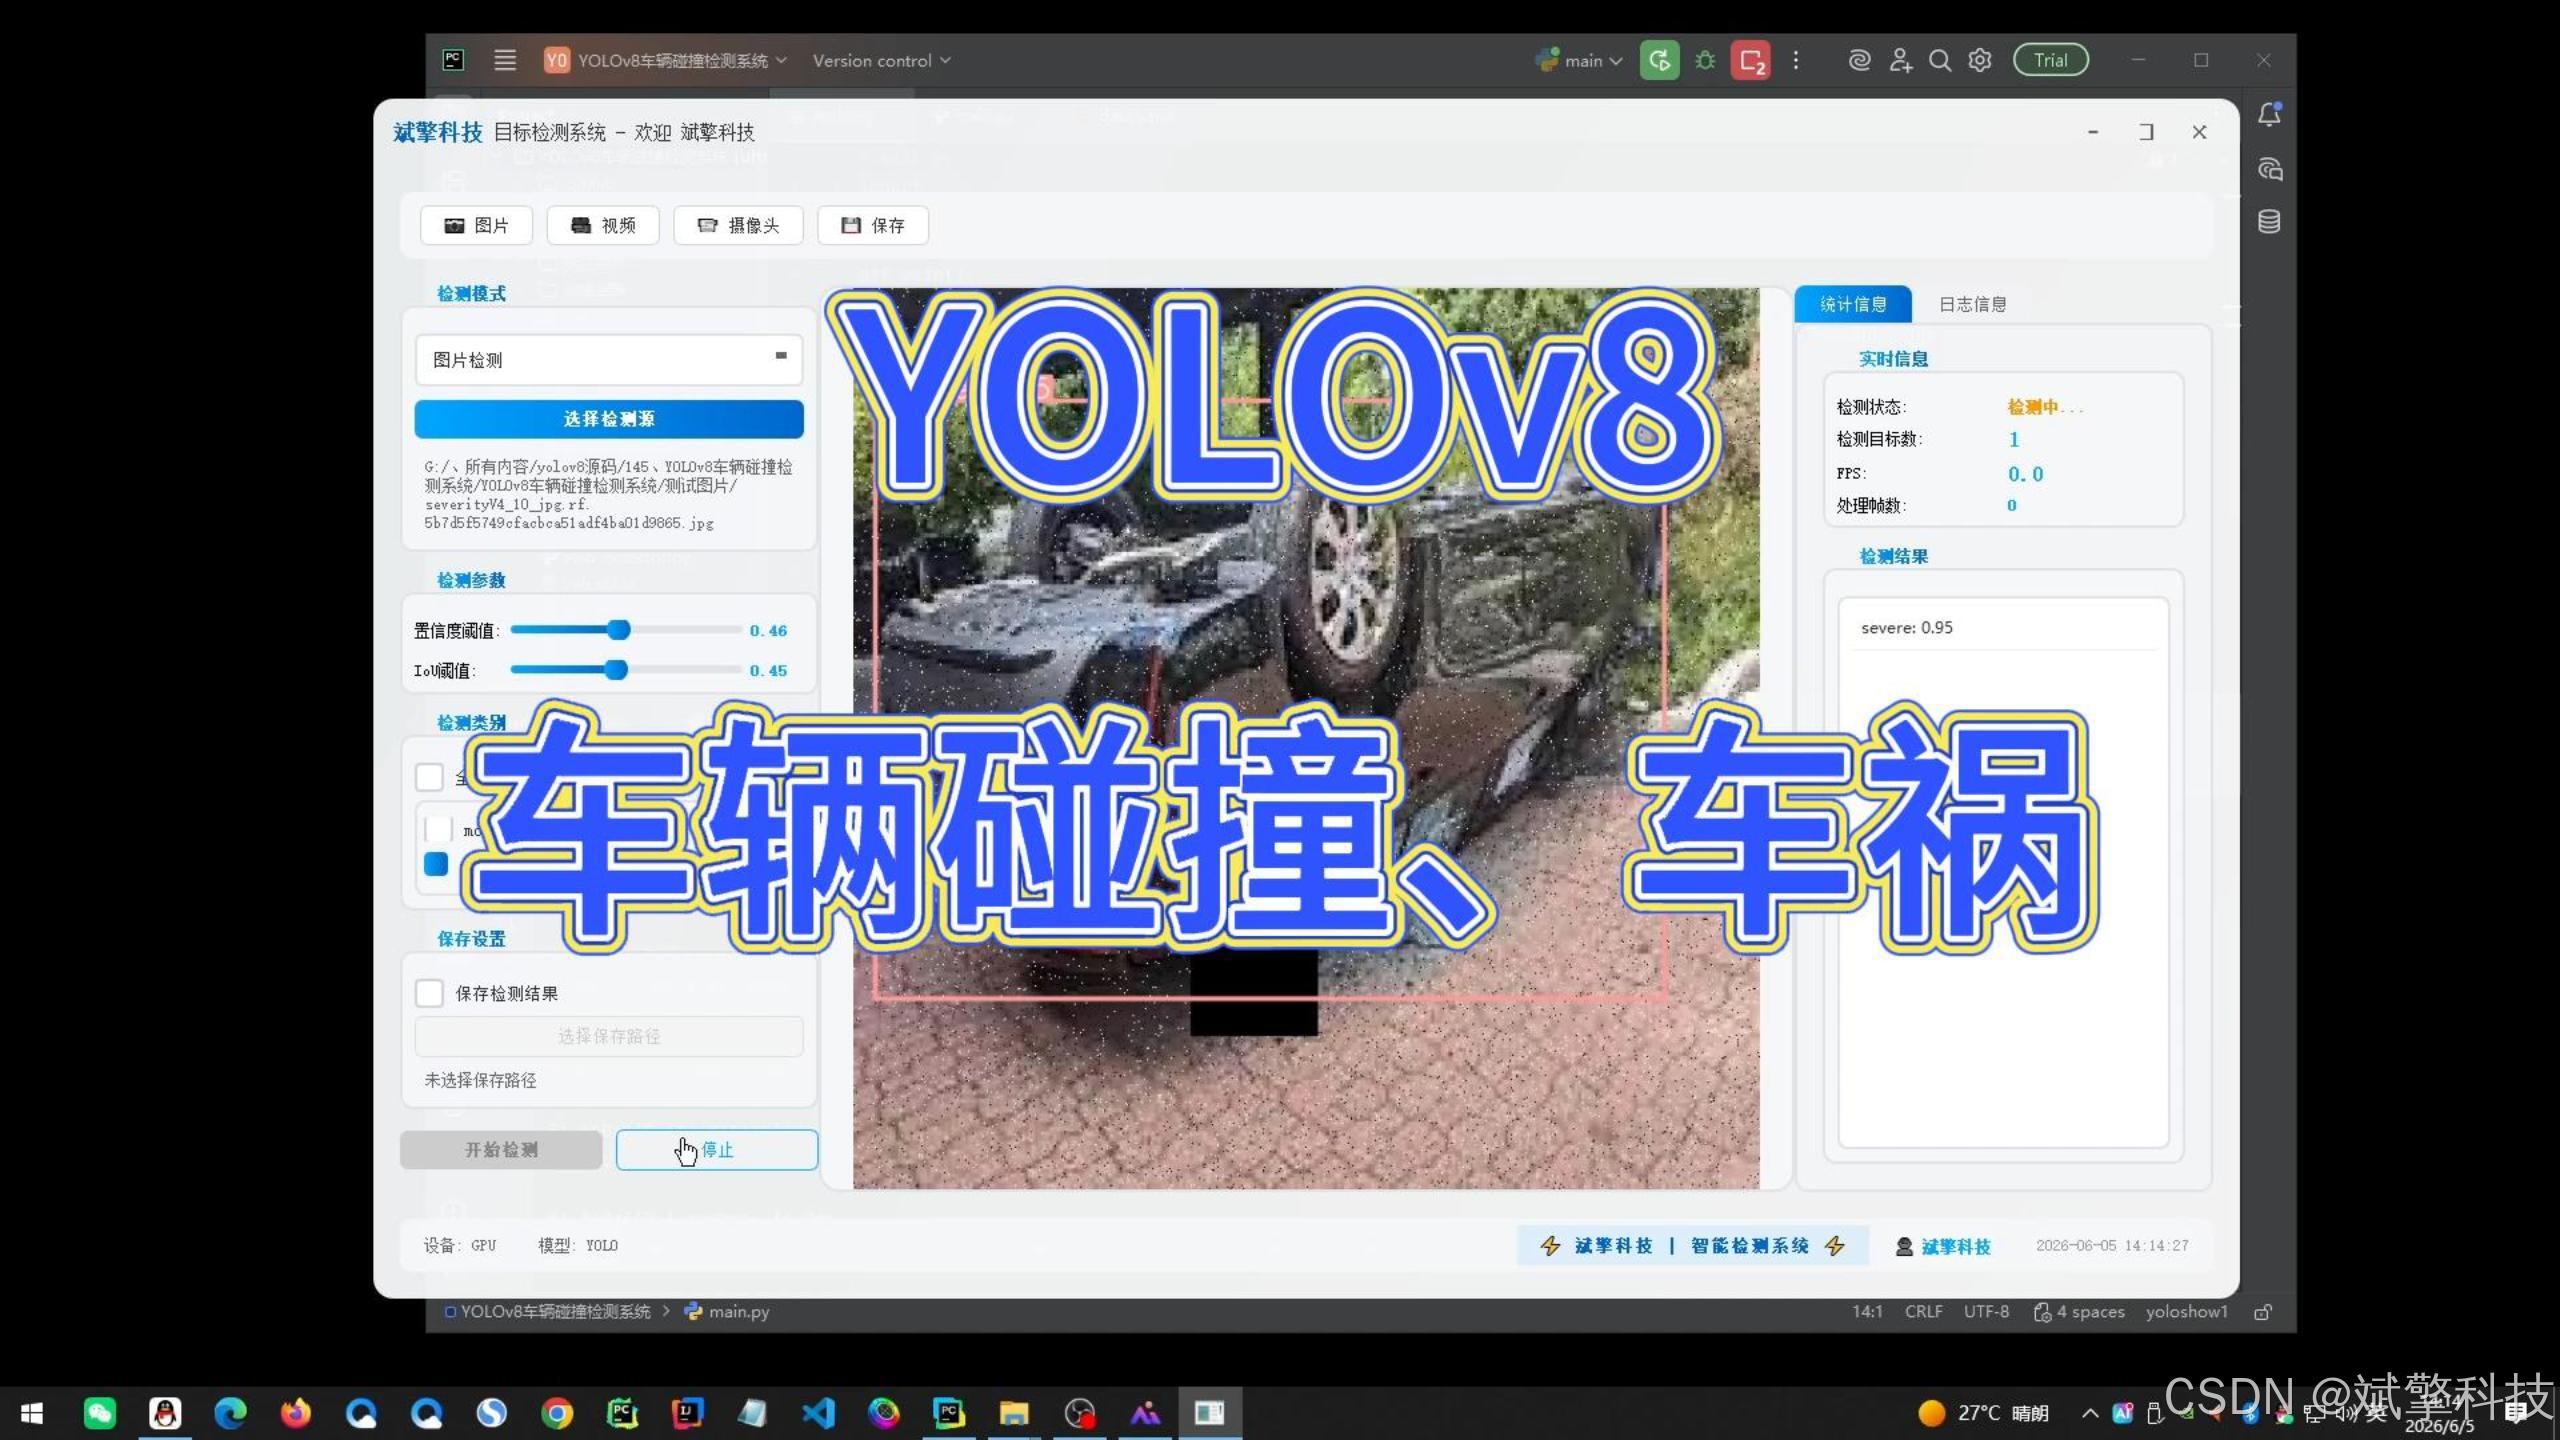
Task: Click the 保存 toolbar button
Action: pos(873,225)
